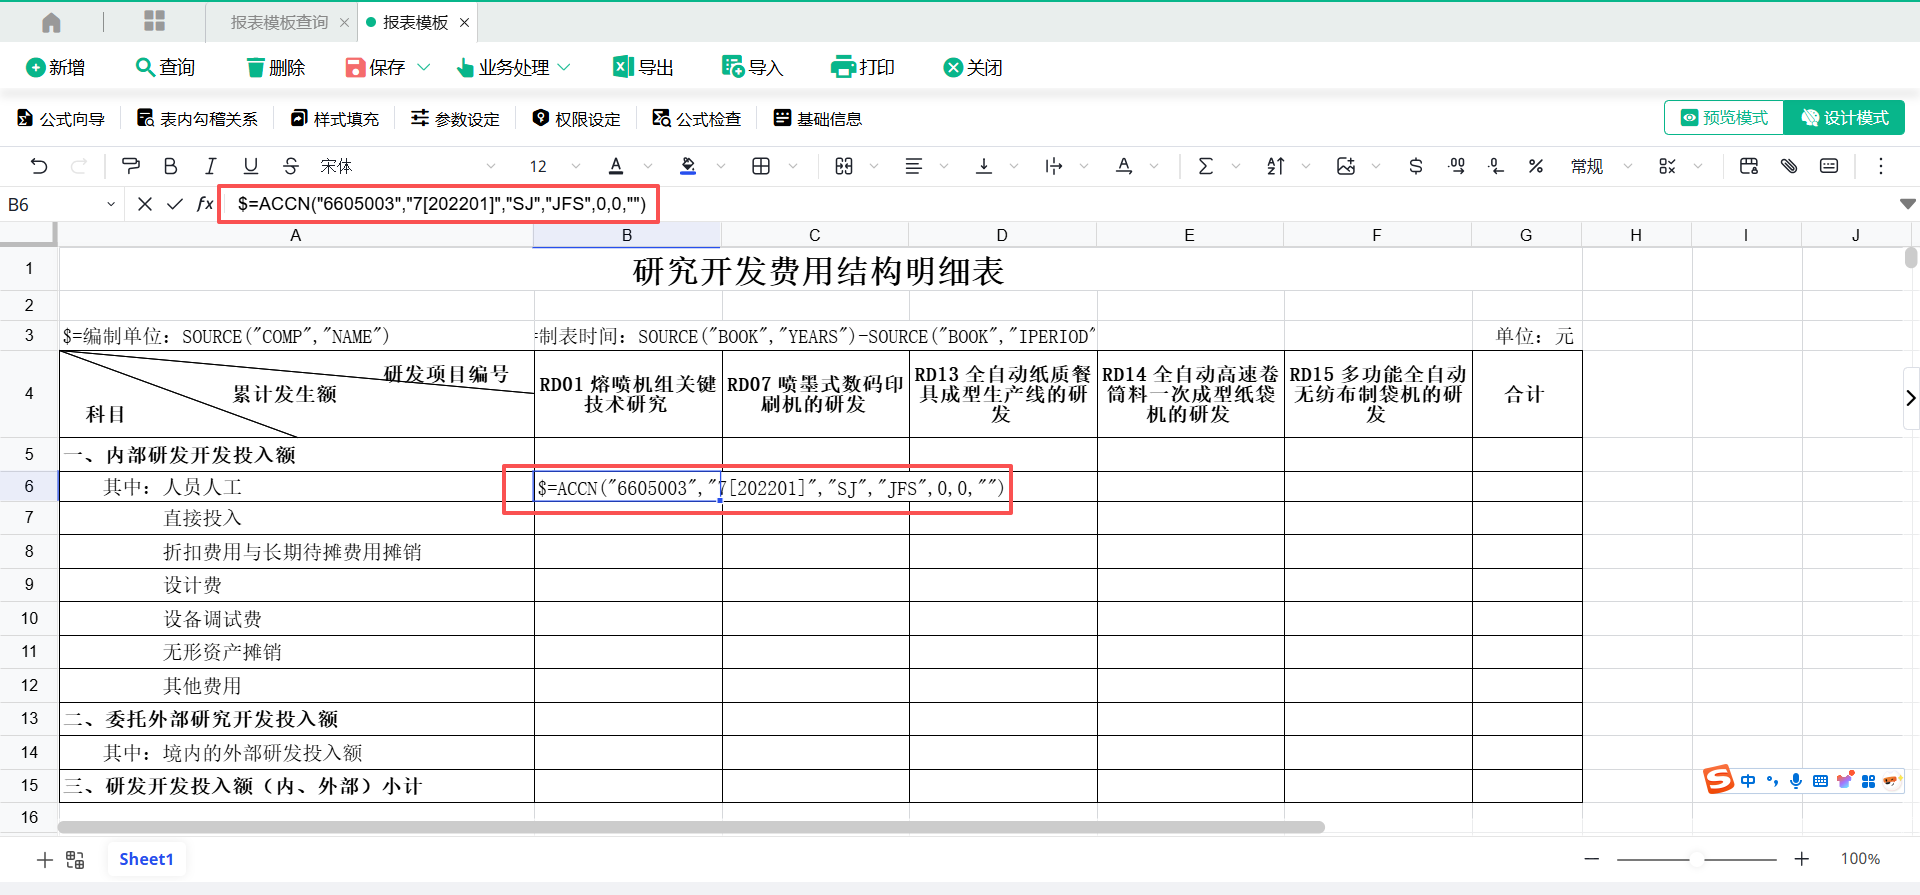The width and height of the screenshot is (1920, 895).
Task: Click the cell borders icon
Action: point(761,166)
